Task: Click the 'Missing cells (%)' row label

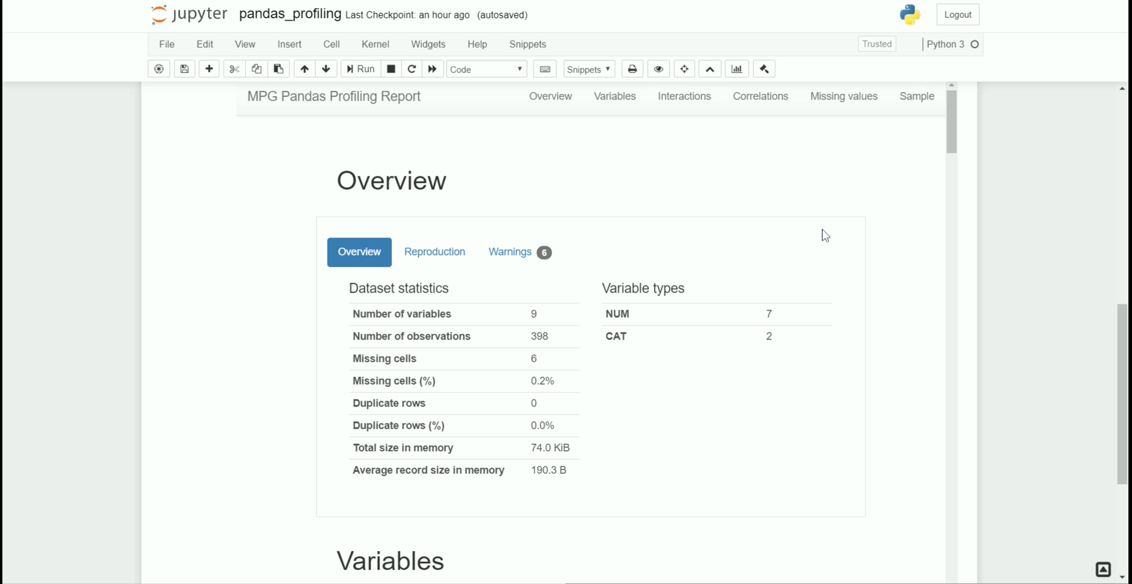Action: [x=394, y=381]
